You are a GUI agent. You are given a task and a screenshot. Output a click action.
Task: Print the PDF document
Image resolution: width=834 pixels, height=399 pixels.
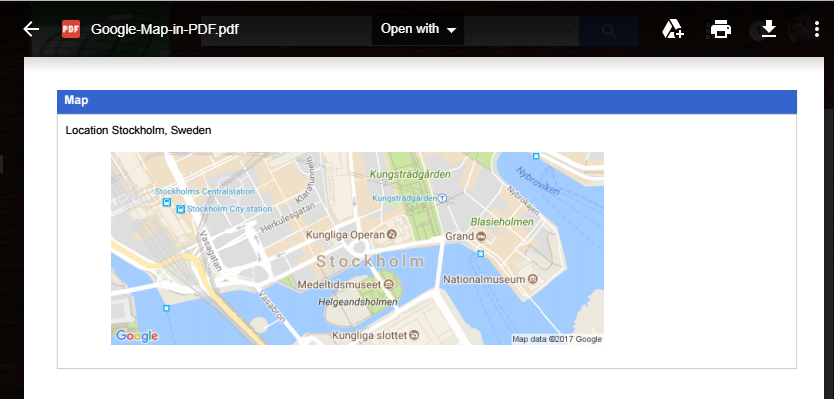click(721, 29)
